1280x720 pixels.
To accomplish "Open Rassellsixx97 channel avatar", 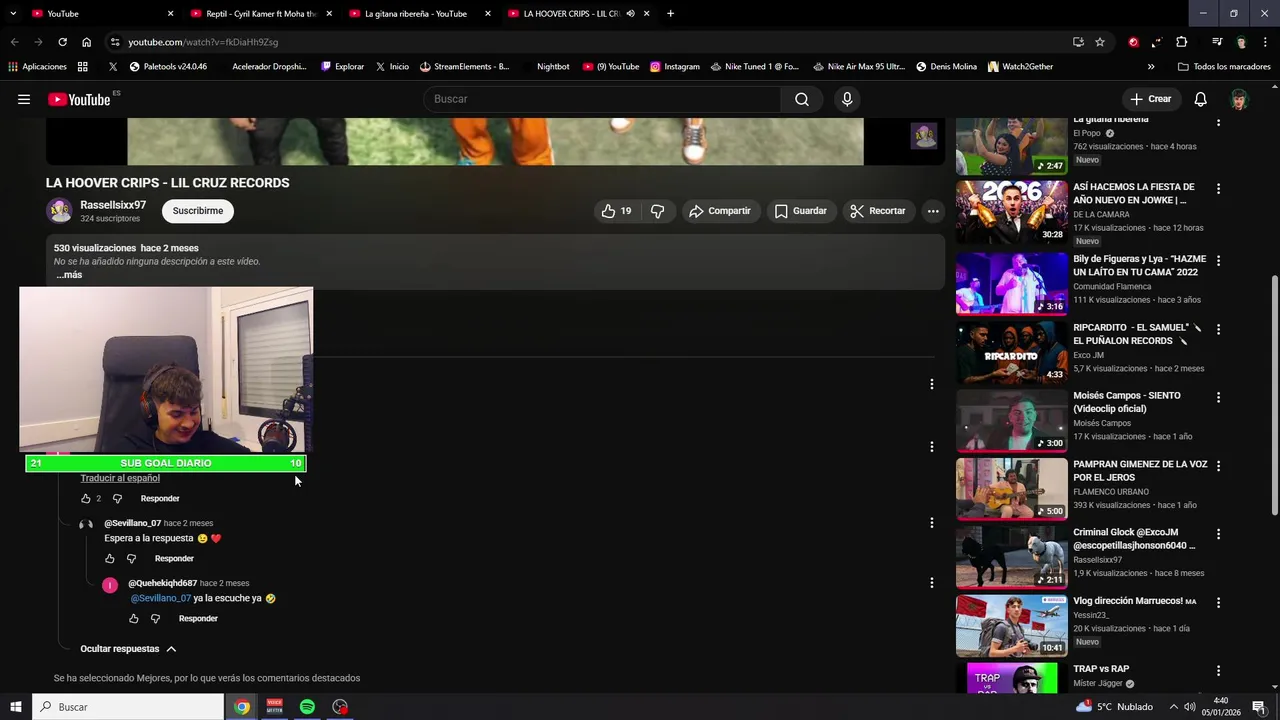I will click(60, 211).
